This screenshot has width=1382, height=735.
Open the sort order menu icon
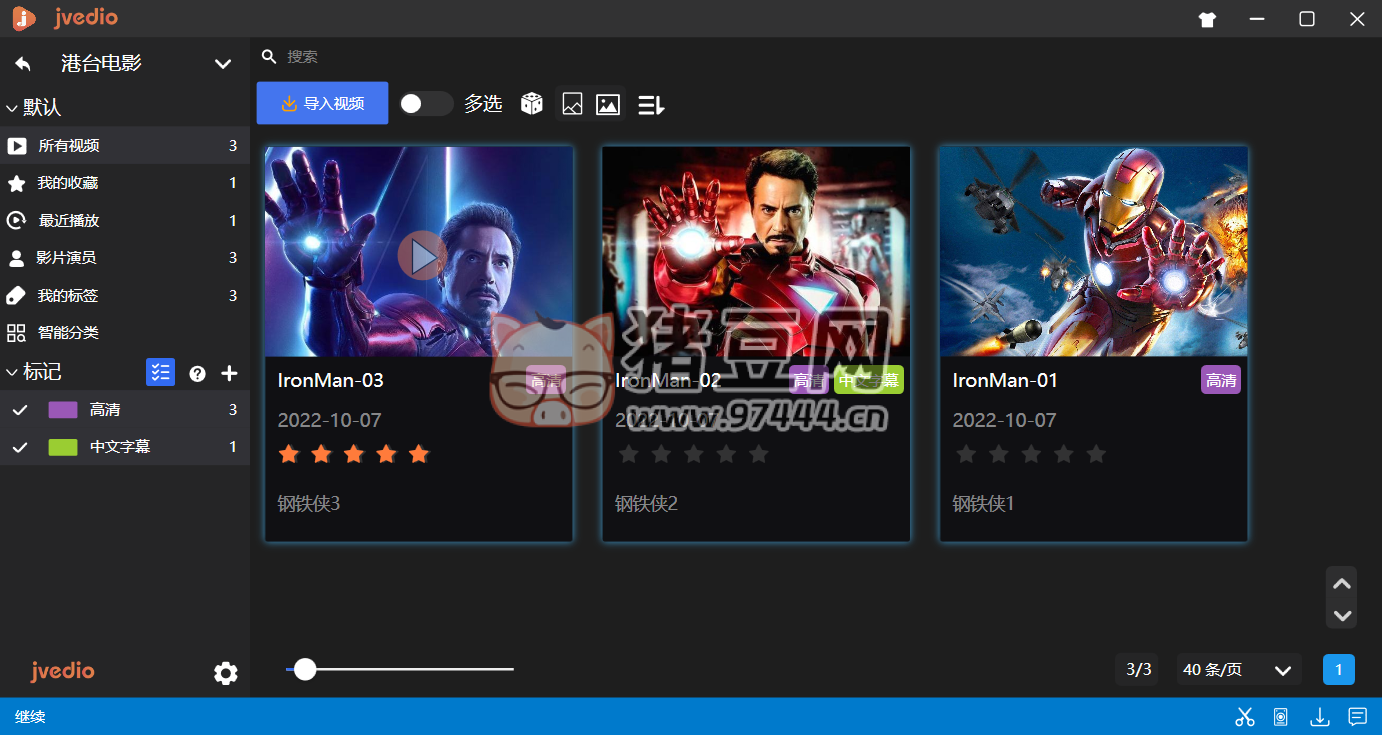651,104
